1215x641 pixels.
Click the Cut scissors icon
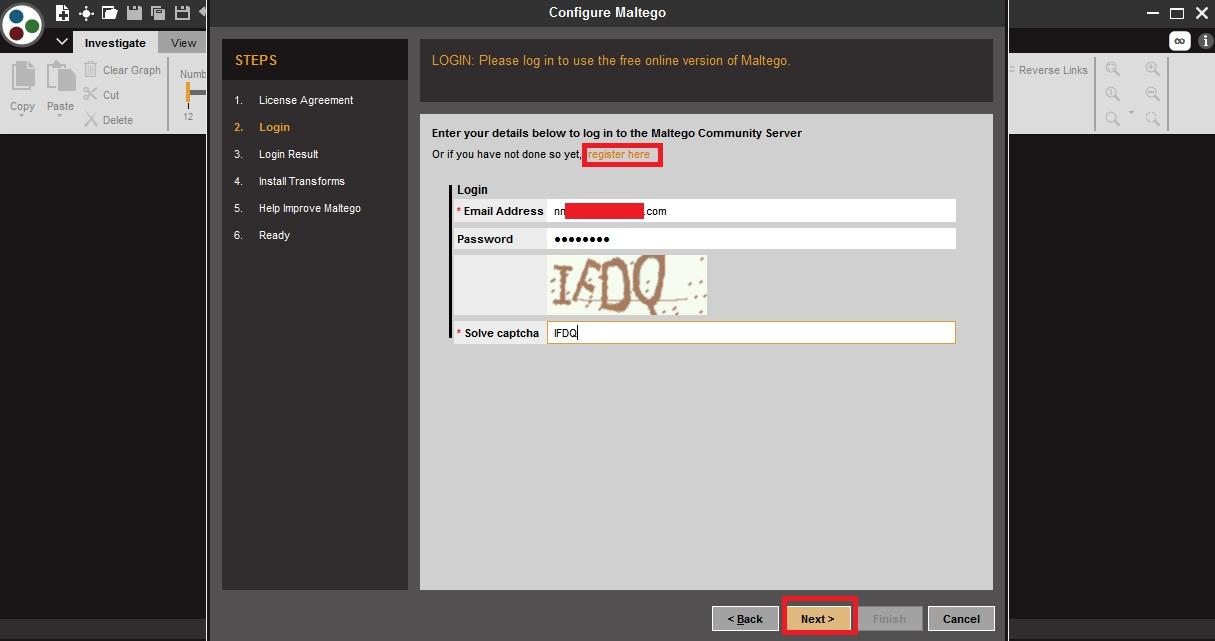[x=91, y=95]
